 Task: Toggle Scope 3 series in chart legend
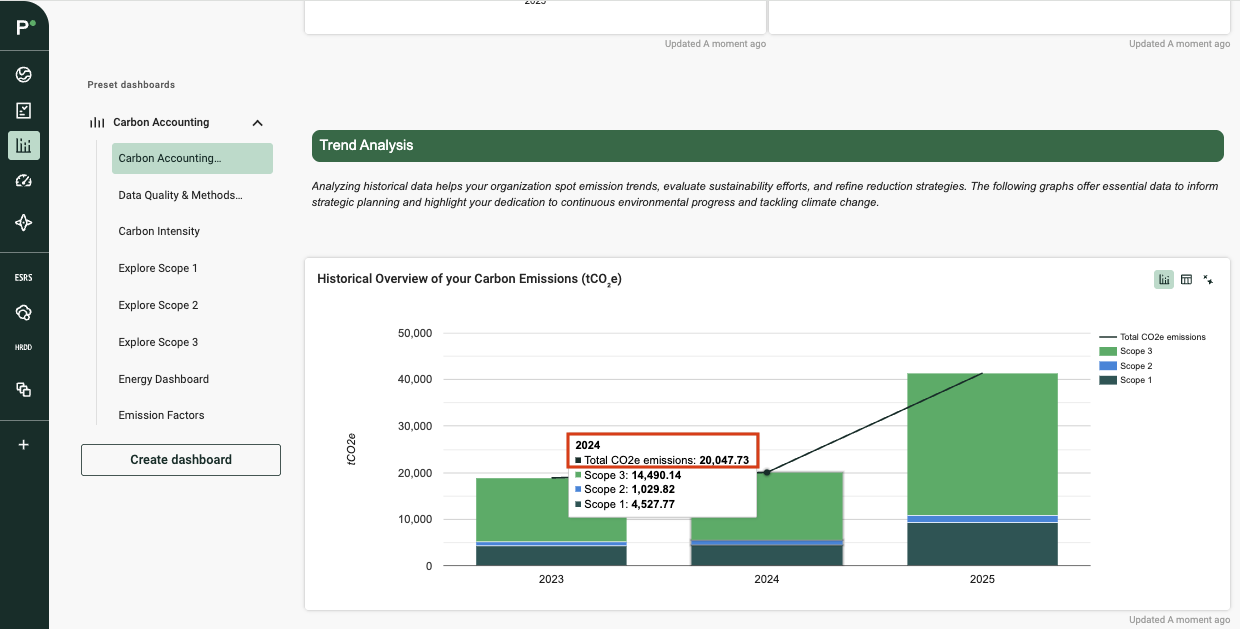[1135, 352]
